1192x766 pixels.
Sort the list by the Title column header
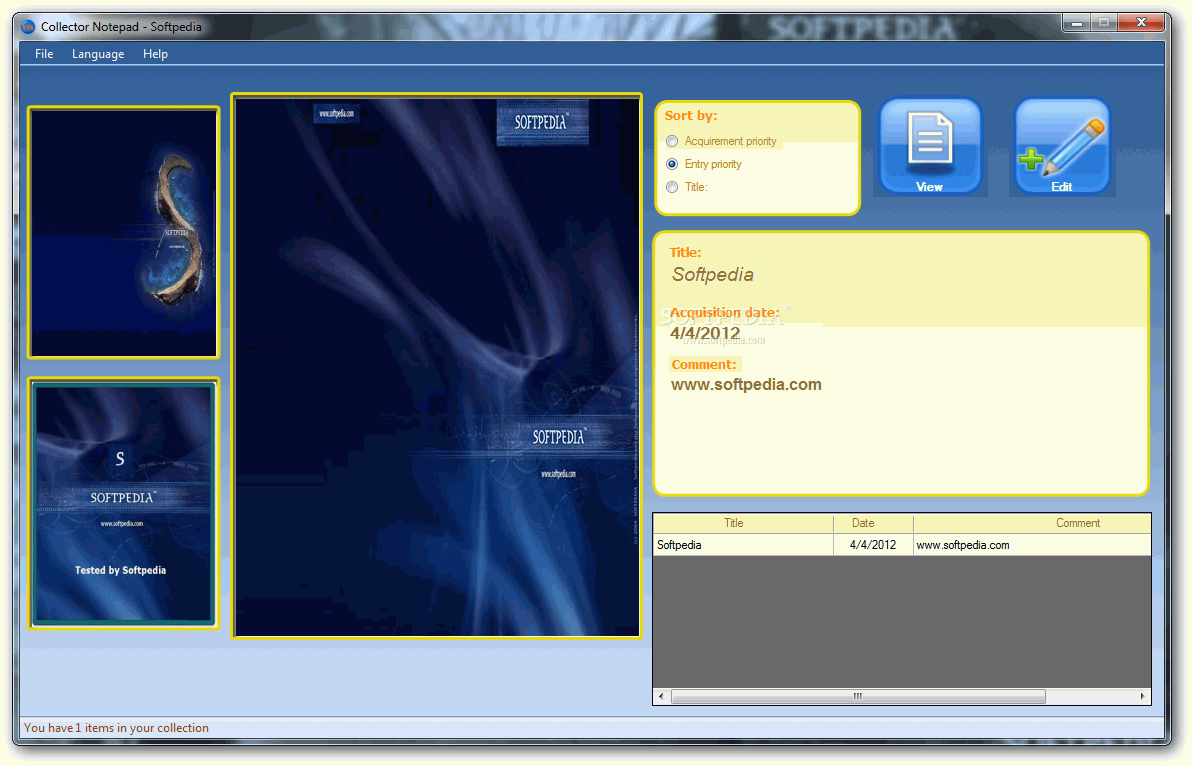(743, 523)
